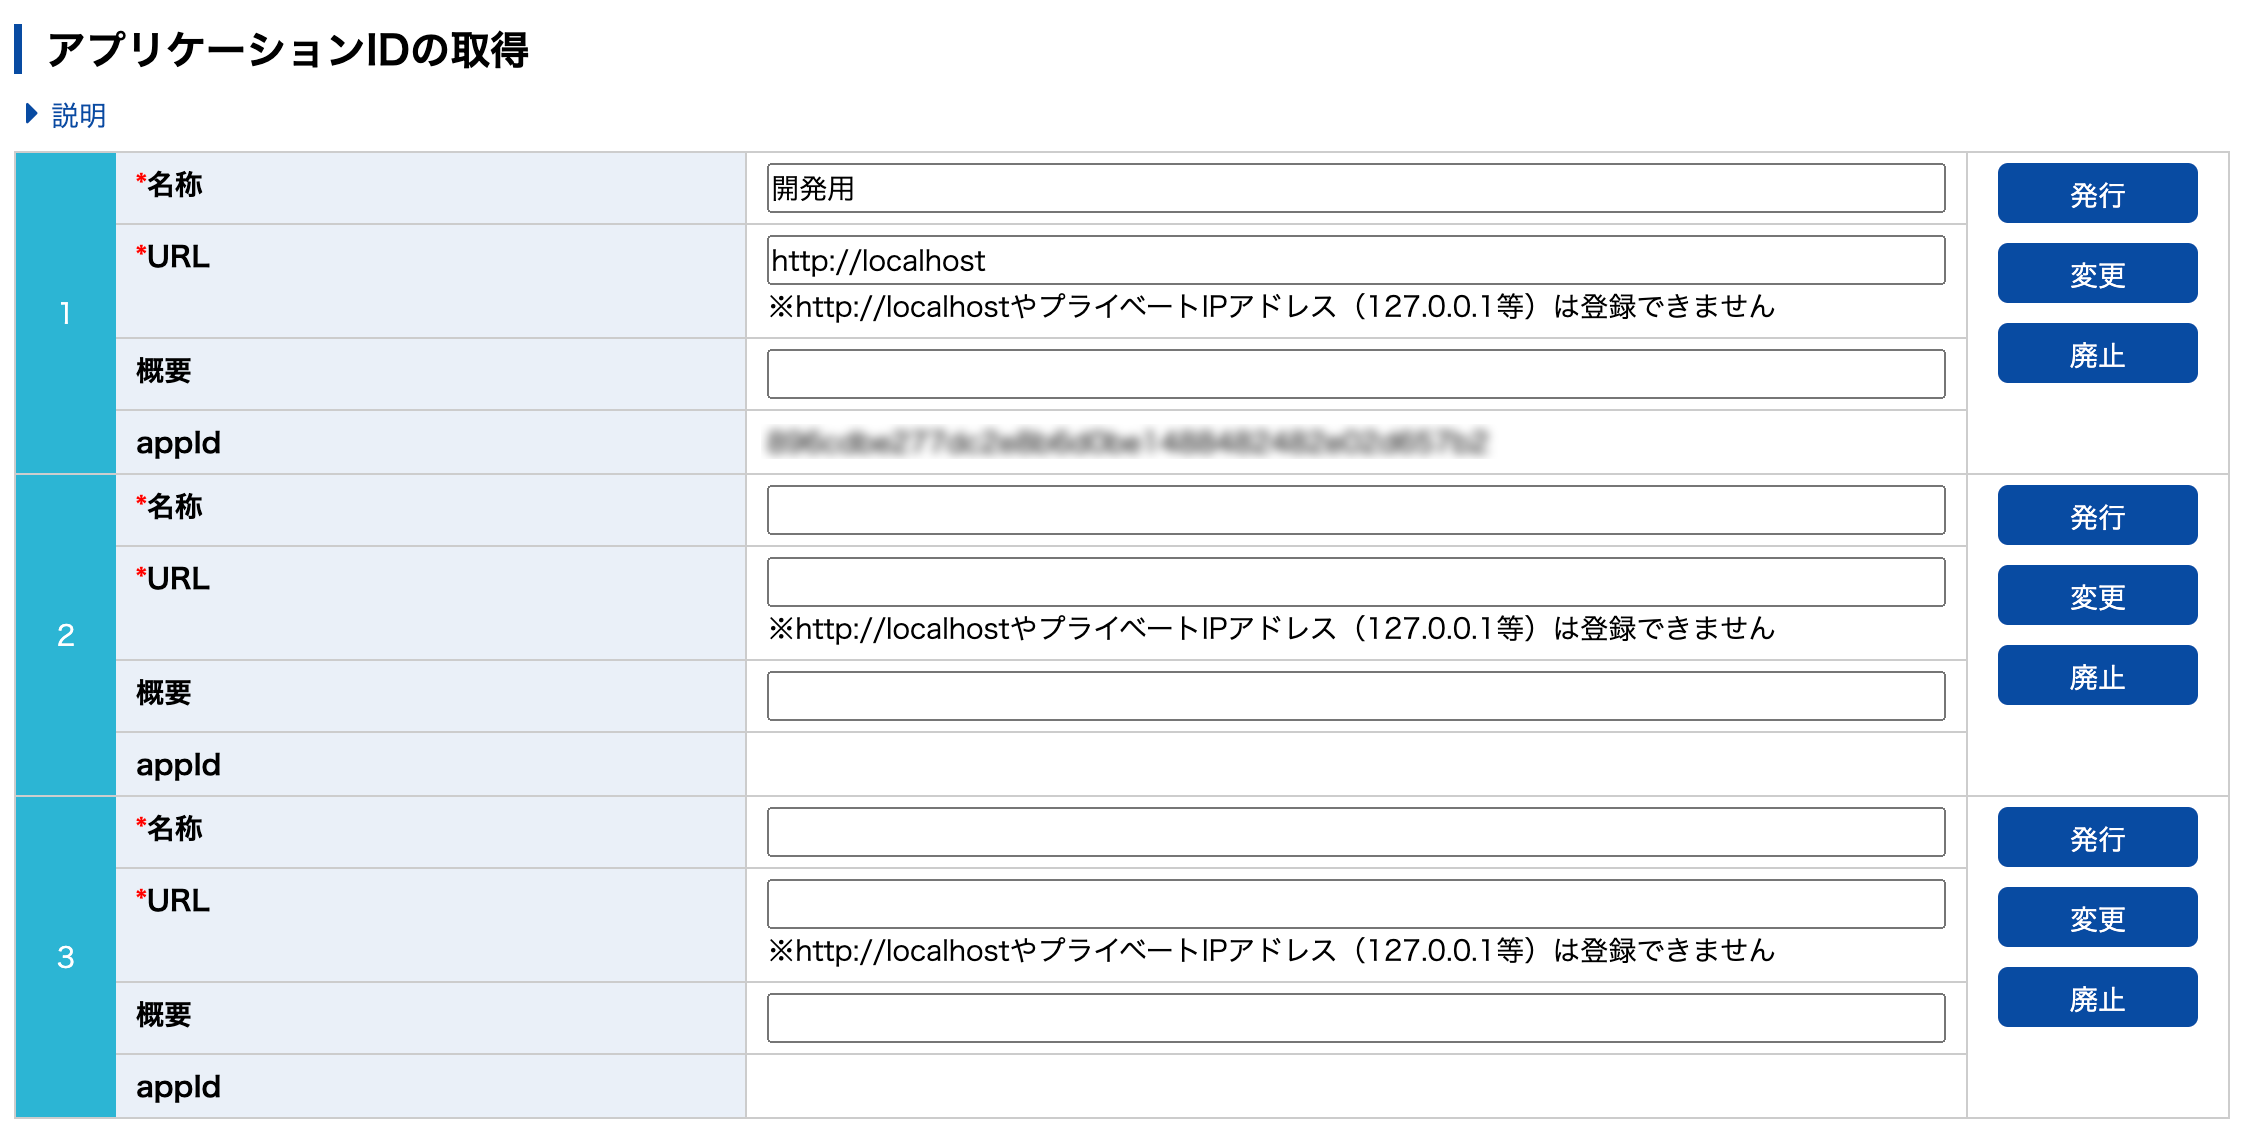Viewport: 2248px width, 1140px height.
Task: Click 変更 button for application 2
Action: coord(2096,595)
